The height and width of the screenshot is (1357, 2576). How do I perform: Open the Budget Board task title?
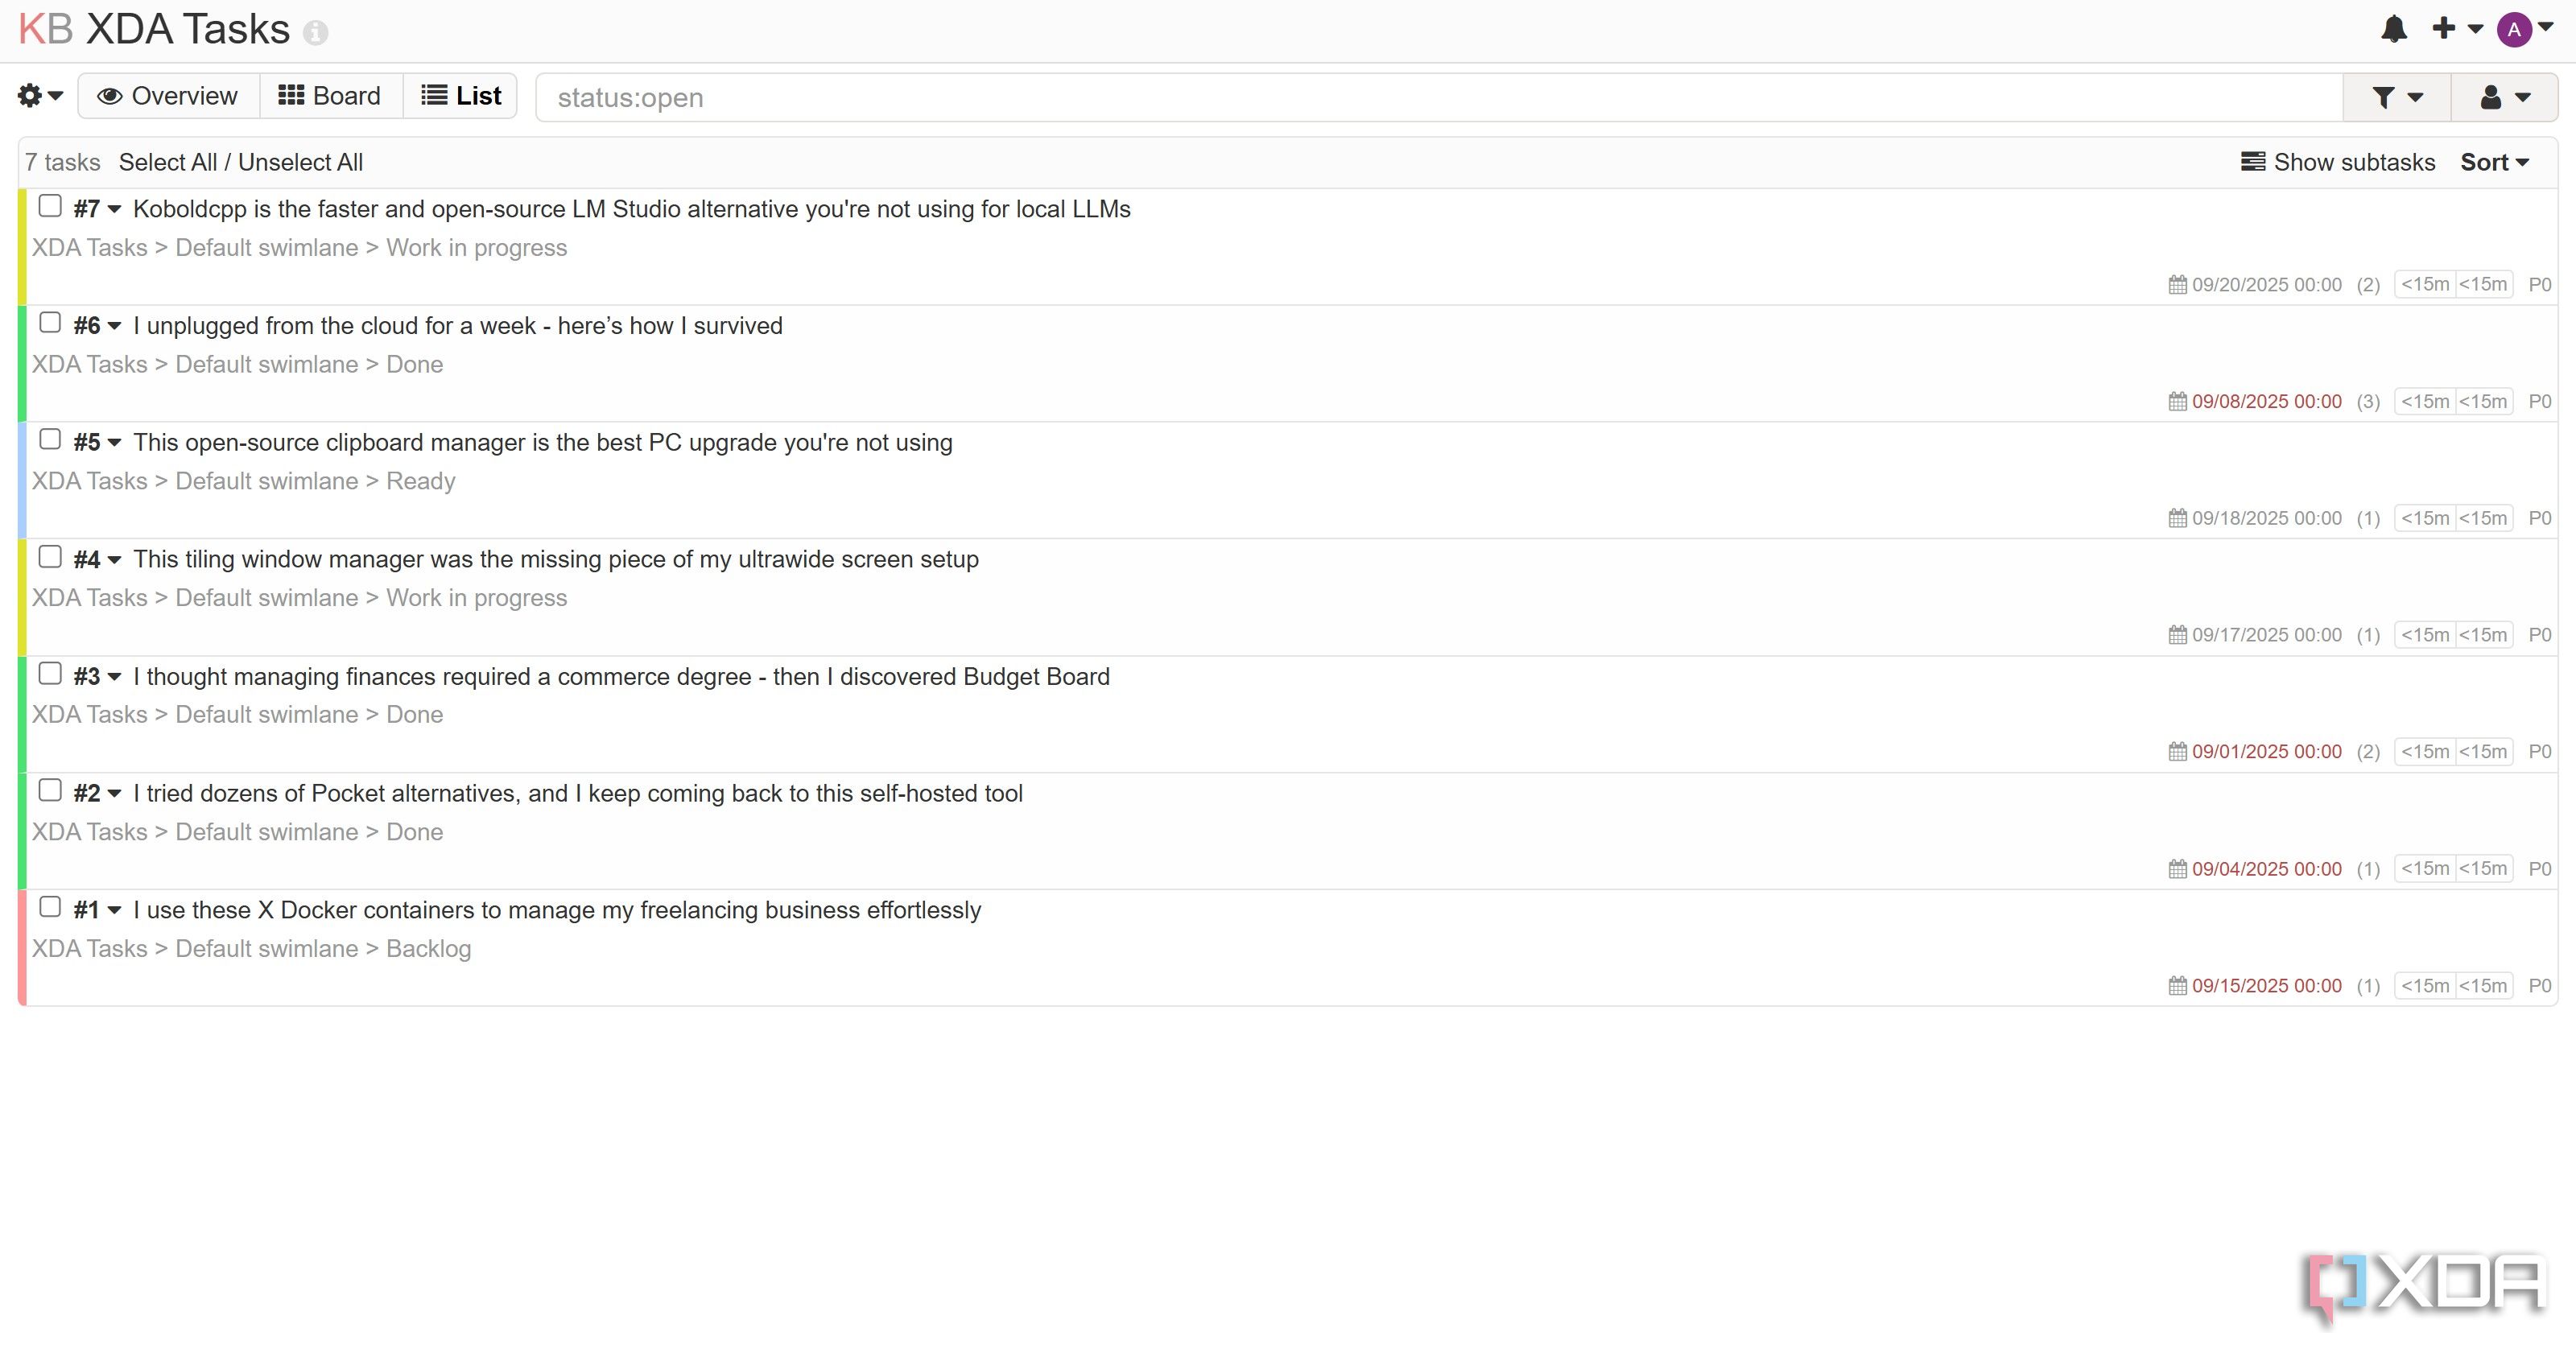pos(621,677)
